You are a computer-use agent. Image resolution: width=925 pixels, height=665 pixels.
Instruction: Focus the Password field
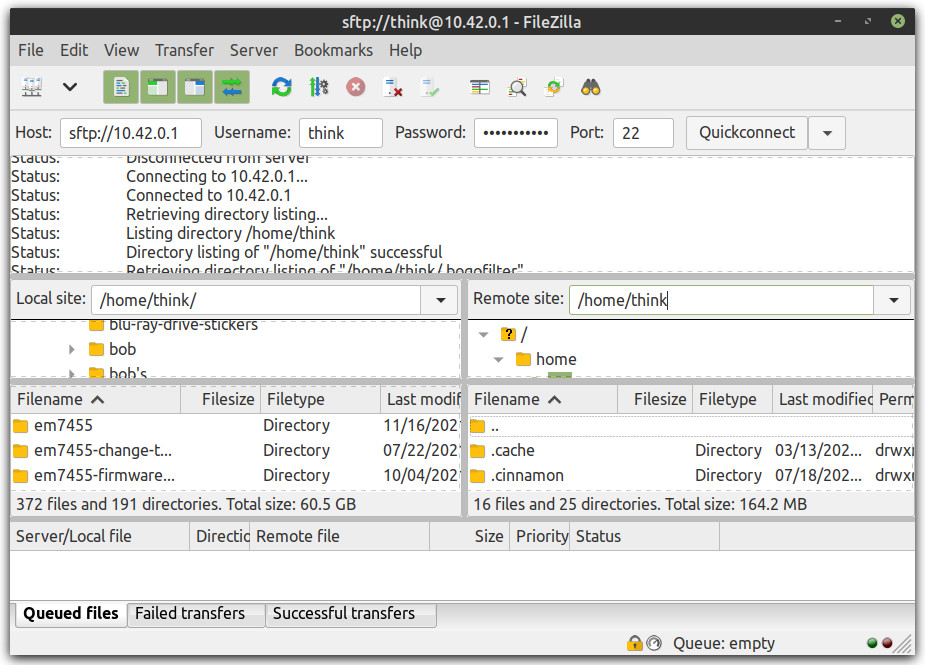[x=516, y=133]
